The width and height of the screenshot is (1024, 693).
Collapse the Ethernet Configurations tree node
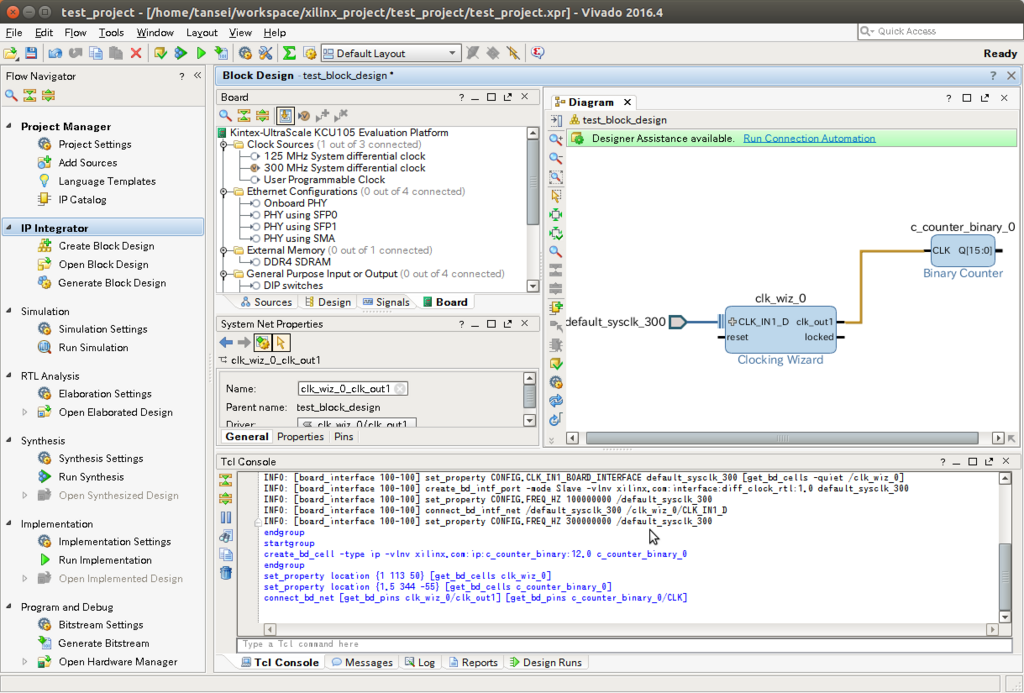tap(223, 192)
